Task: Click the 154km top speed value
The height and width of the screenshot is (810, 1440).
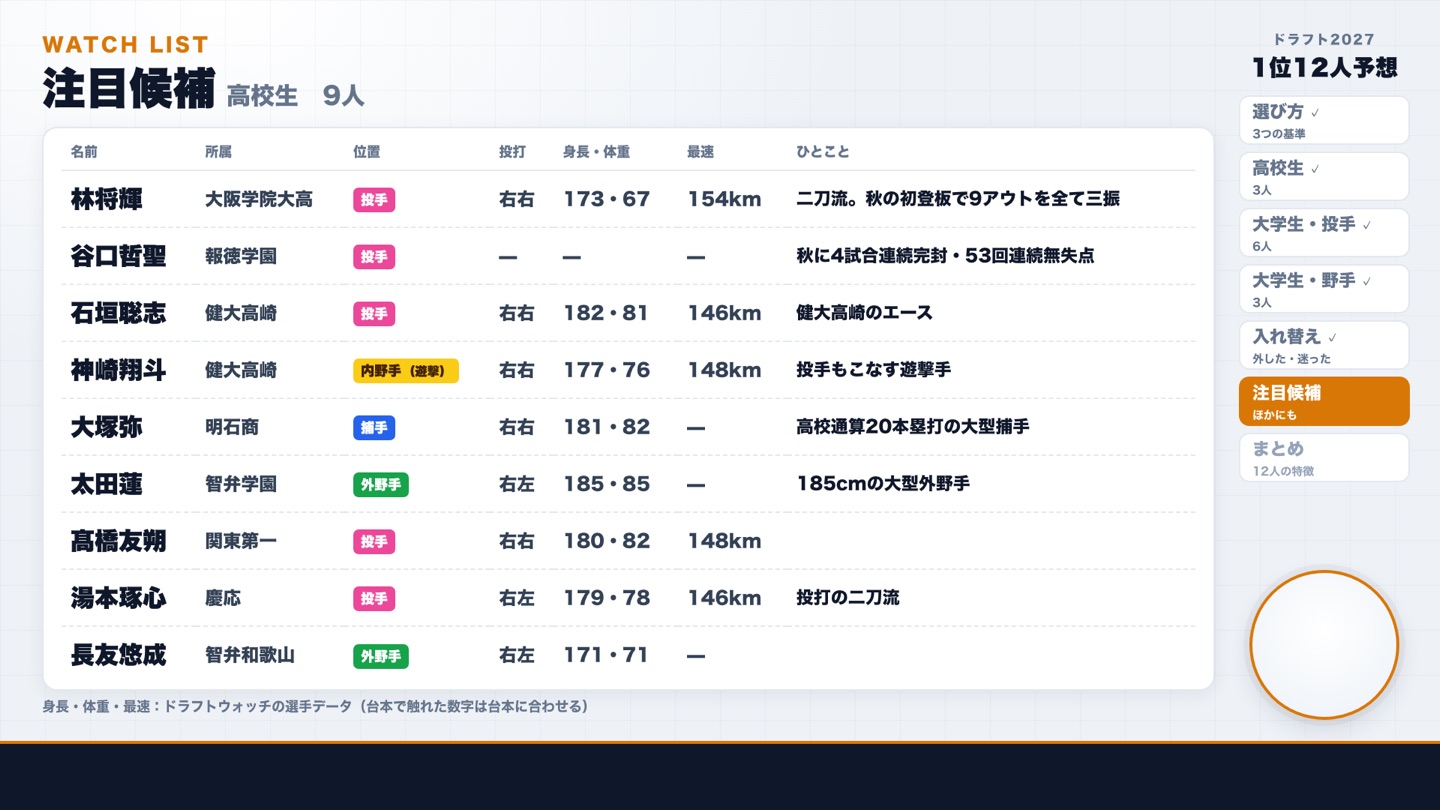Action: [724, 199]
